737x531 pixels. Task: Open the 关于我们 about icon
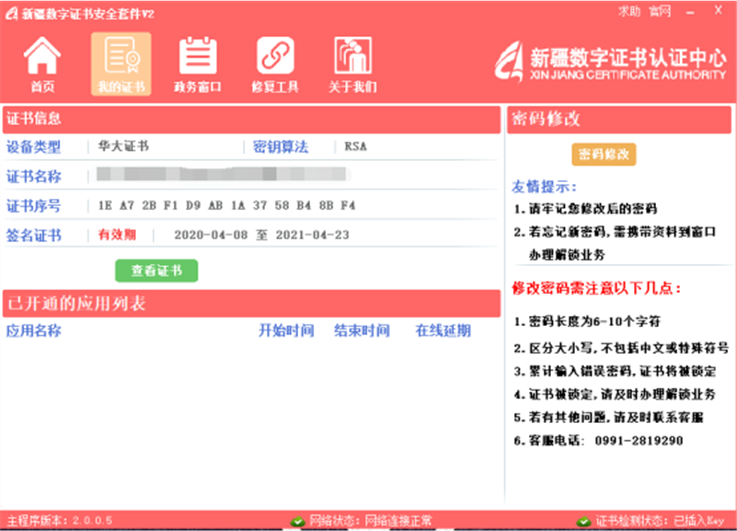point(352,56)
